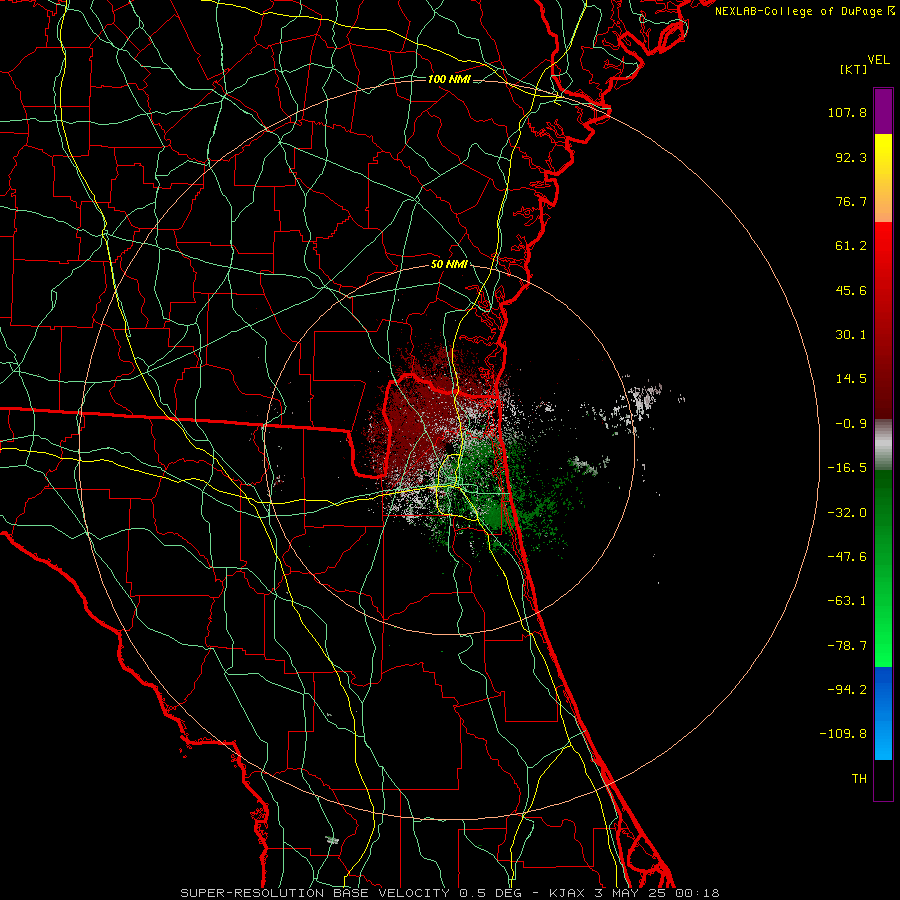Click the 100 NMI range ring label
Viewport: 900px width, 900px height.
tap(449, 79)
